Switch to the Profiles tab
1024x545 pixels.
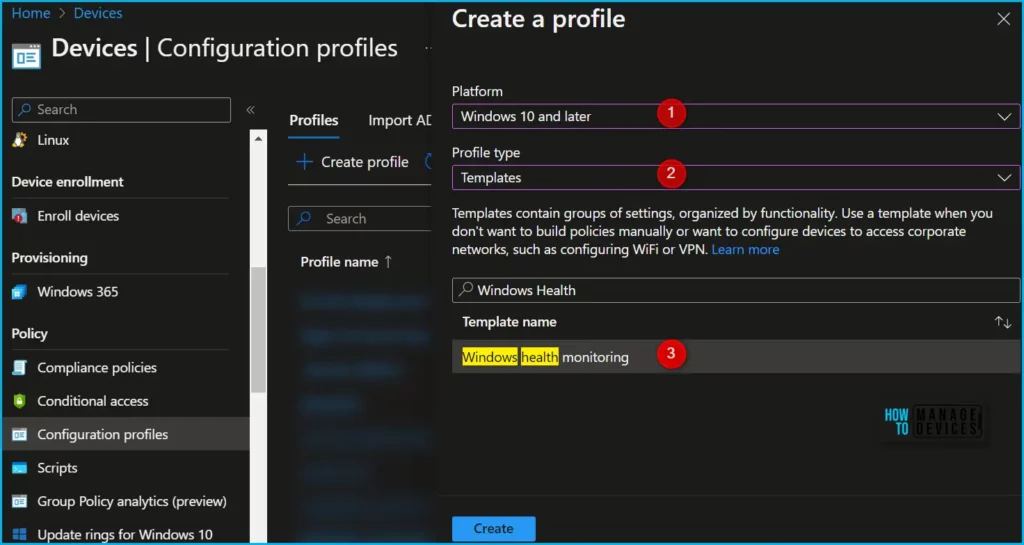pos(313,121)
